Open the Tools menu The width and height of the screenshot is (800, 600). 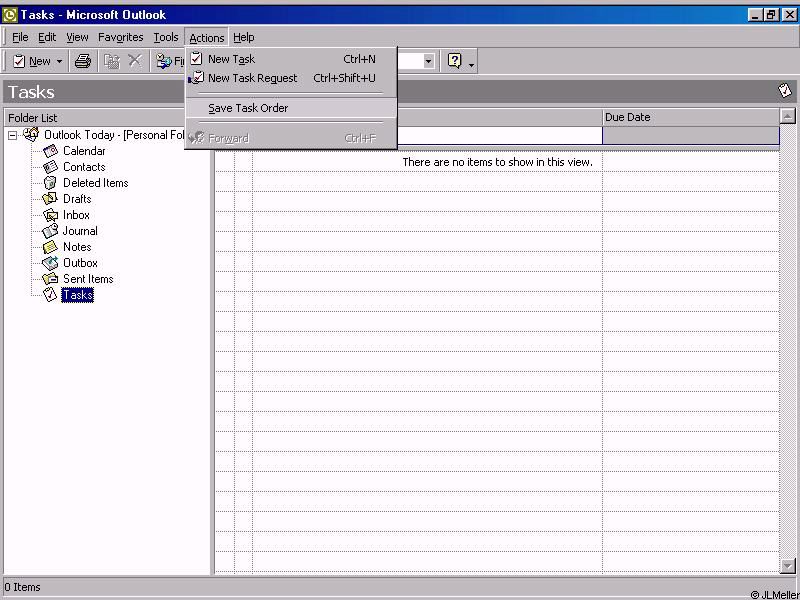(x=166, y=37)
